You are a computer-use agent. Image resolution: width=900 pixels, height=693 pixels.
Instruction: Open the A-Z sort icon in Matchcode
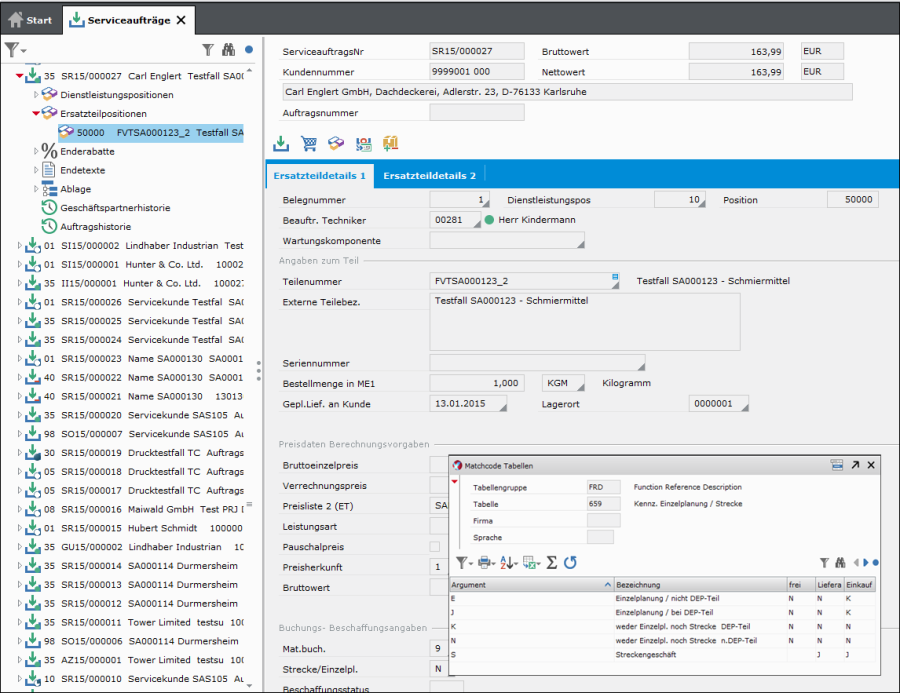(x=507, y=563)
